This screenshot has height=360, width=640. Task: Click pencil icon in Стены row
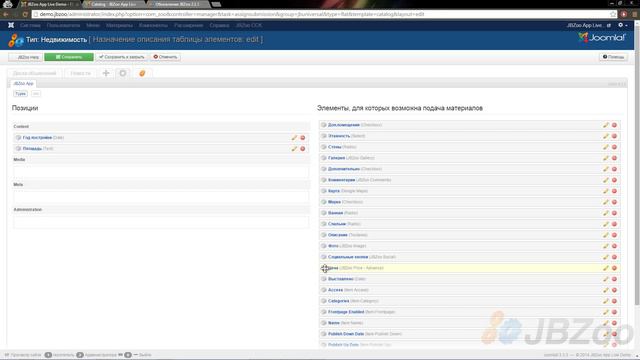[606, 147]
